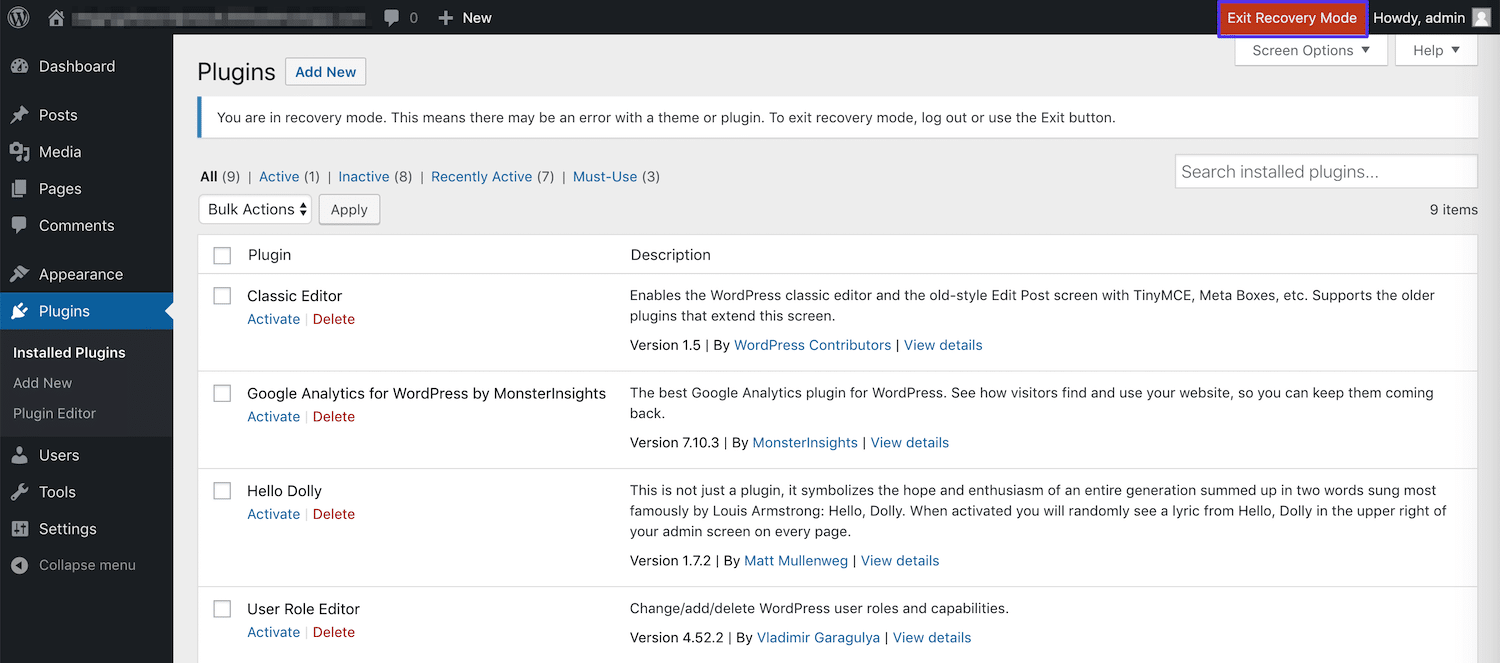This screenshot has height=663, width=1500.
Task: Check the select-all plugins checkbox
Action: point(221,254)
